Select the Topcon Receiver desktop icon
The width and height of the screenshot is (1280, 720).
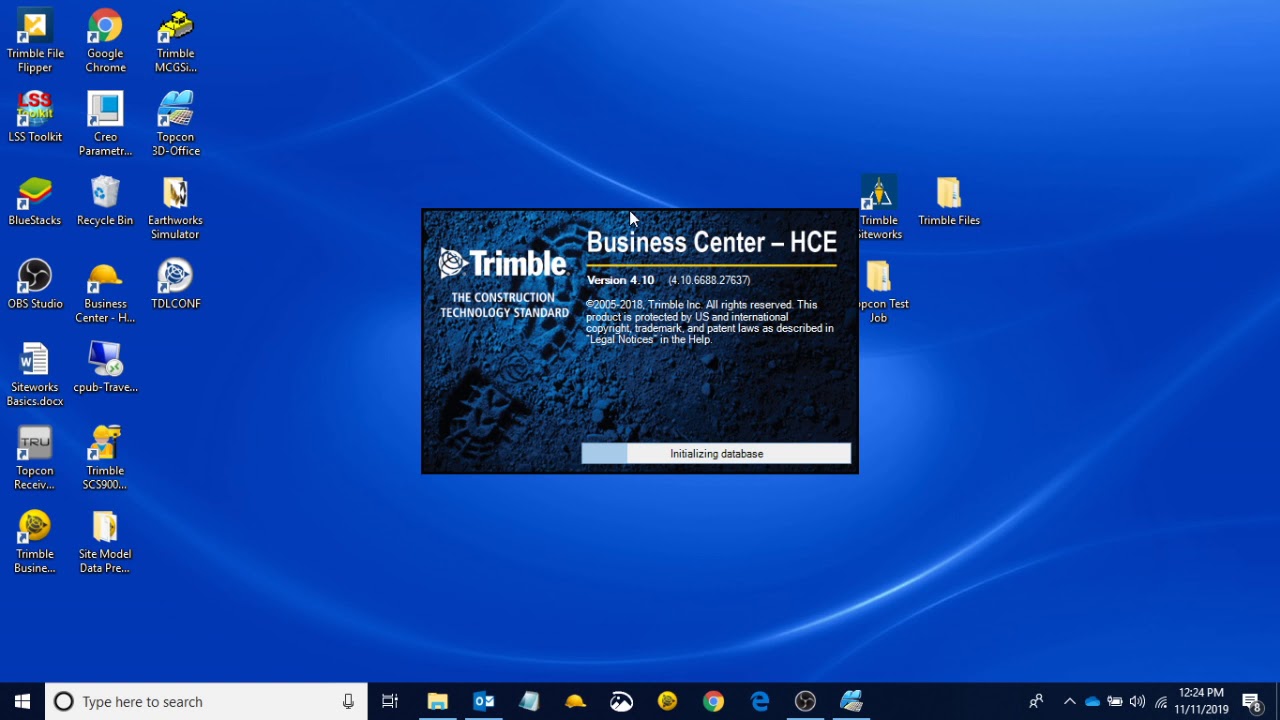(35, 458)
